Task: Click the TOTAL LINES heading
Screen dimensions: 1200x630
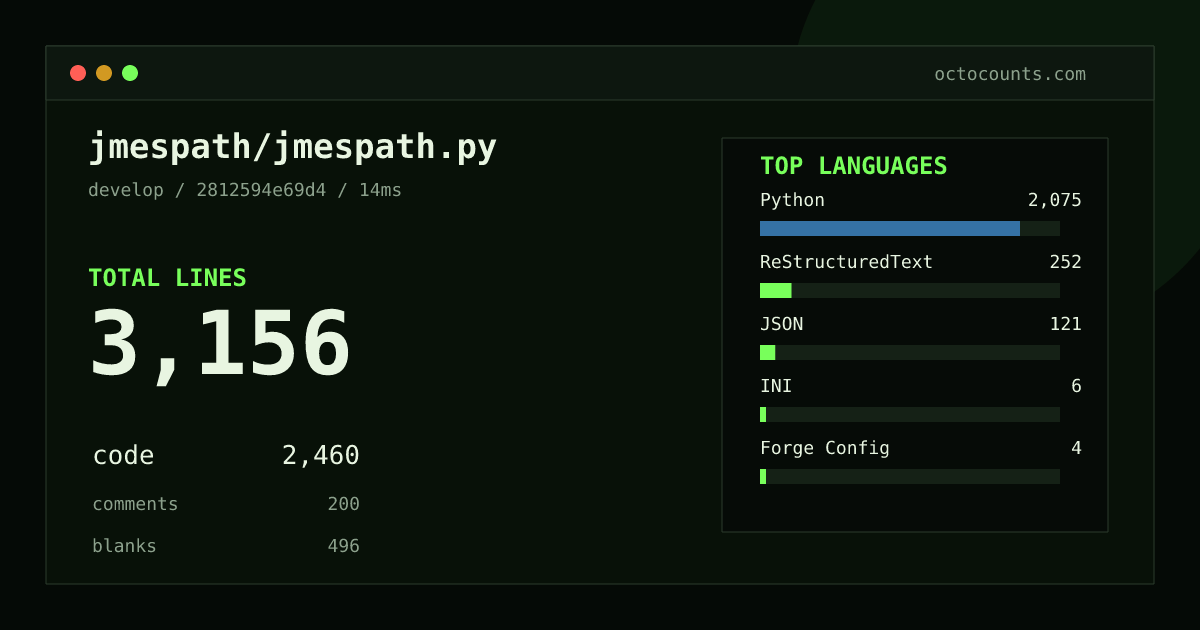Action: [167, 278]
